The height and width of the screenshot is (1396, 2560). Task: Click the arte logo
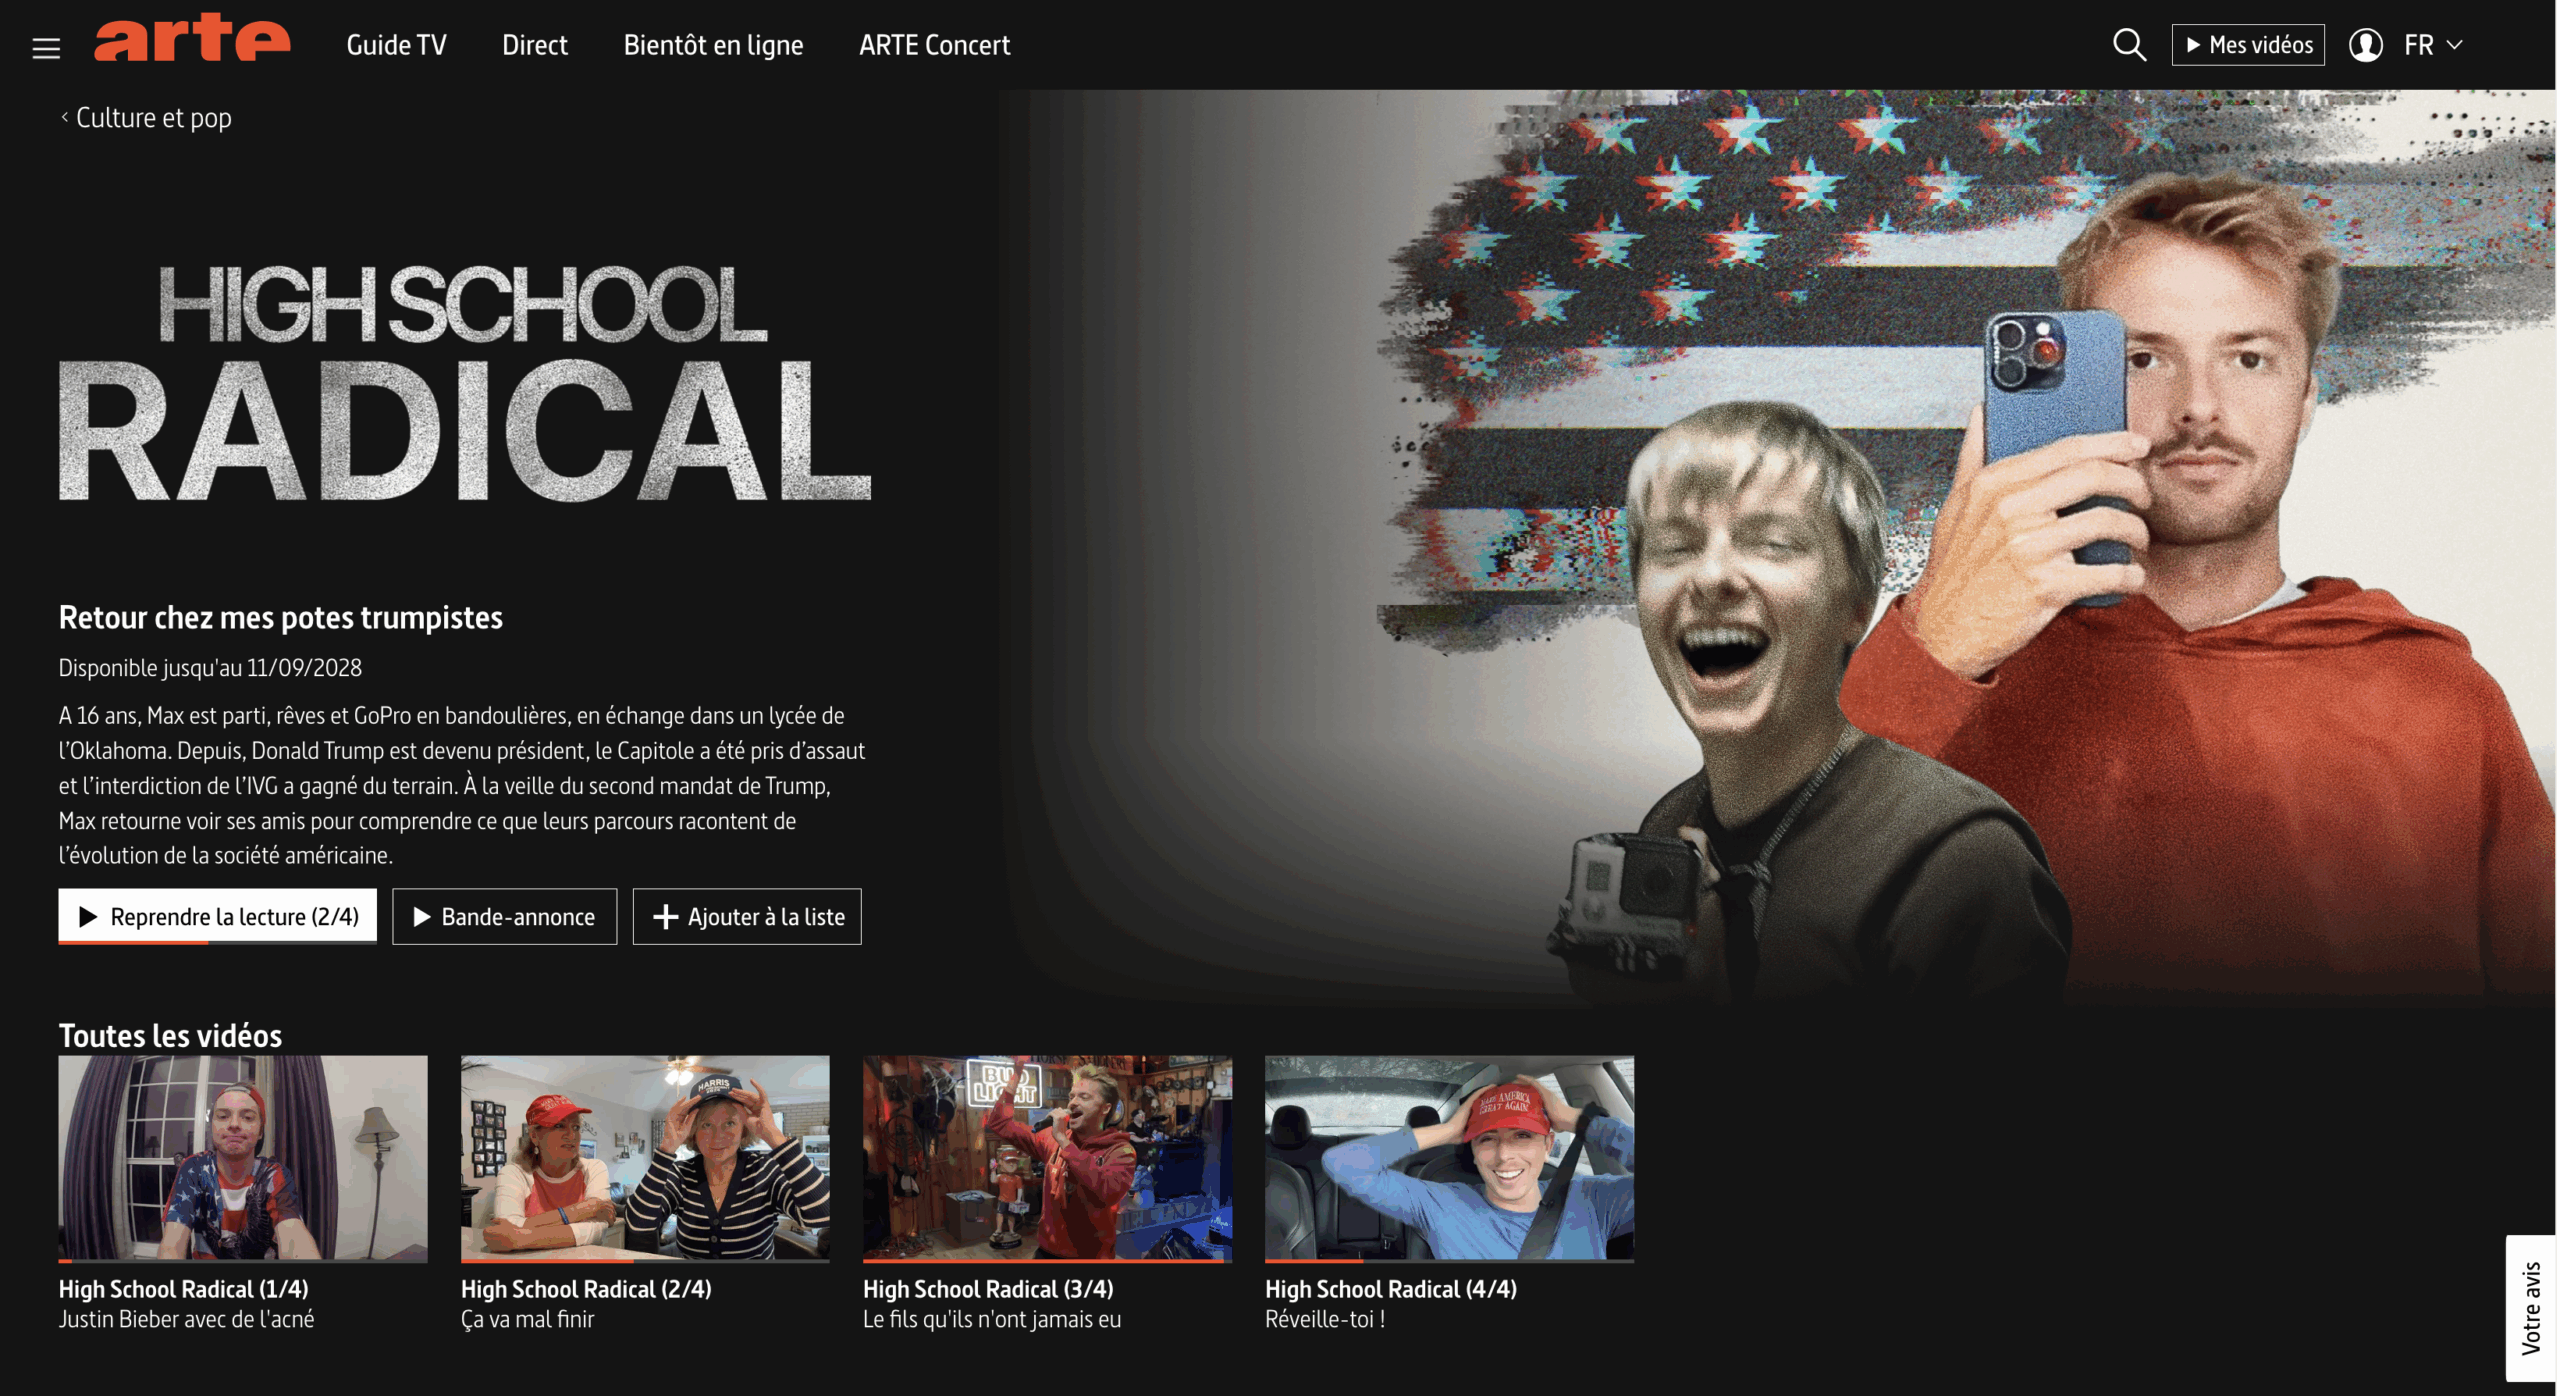(x=192, y=40)
